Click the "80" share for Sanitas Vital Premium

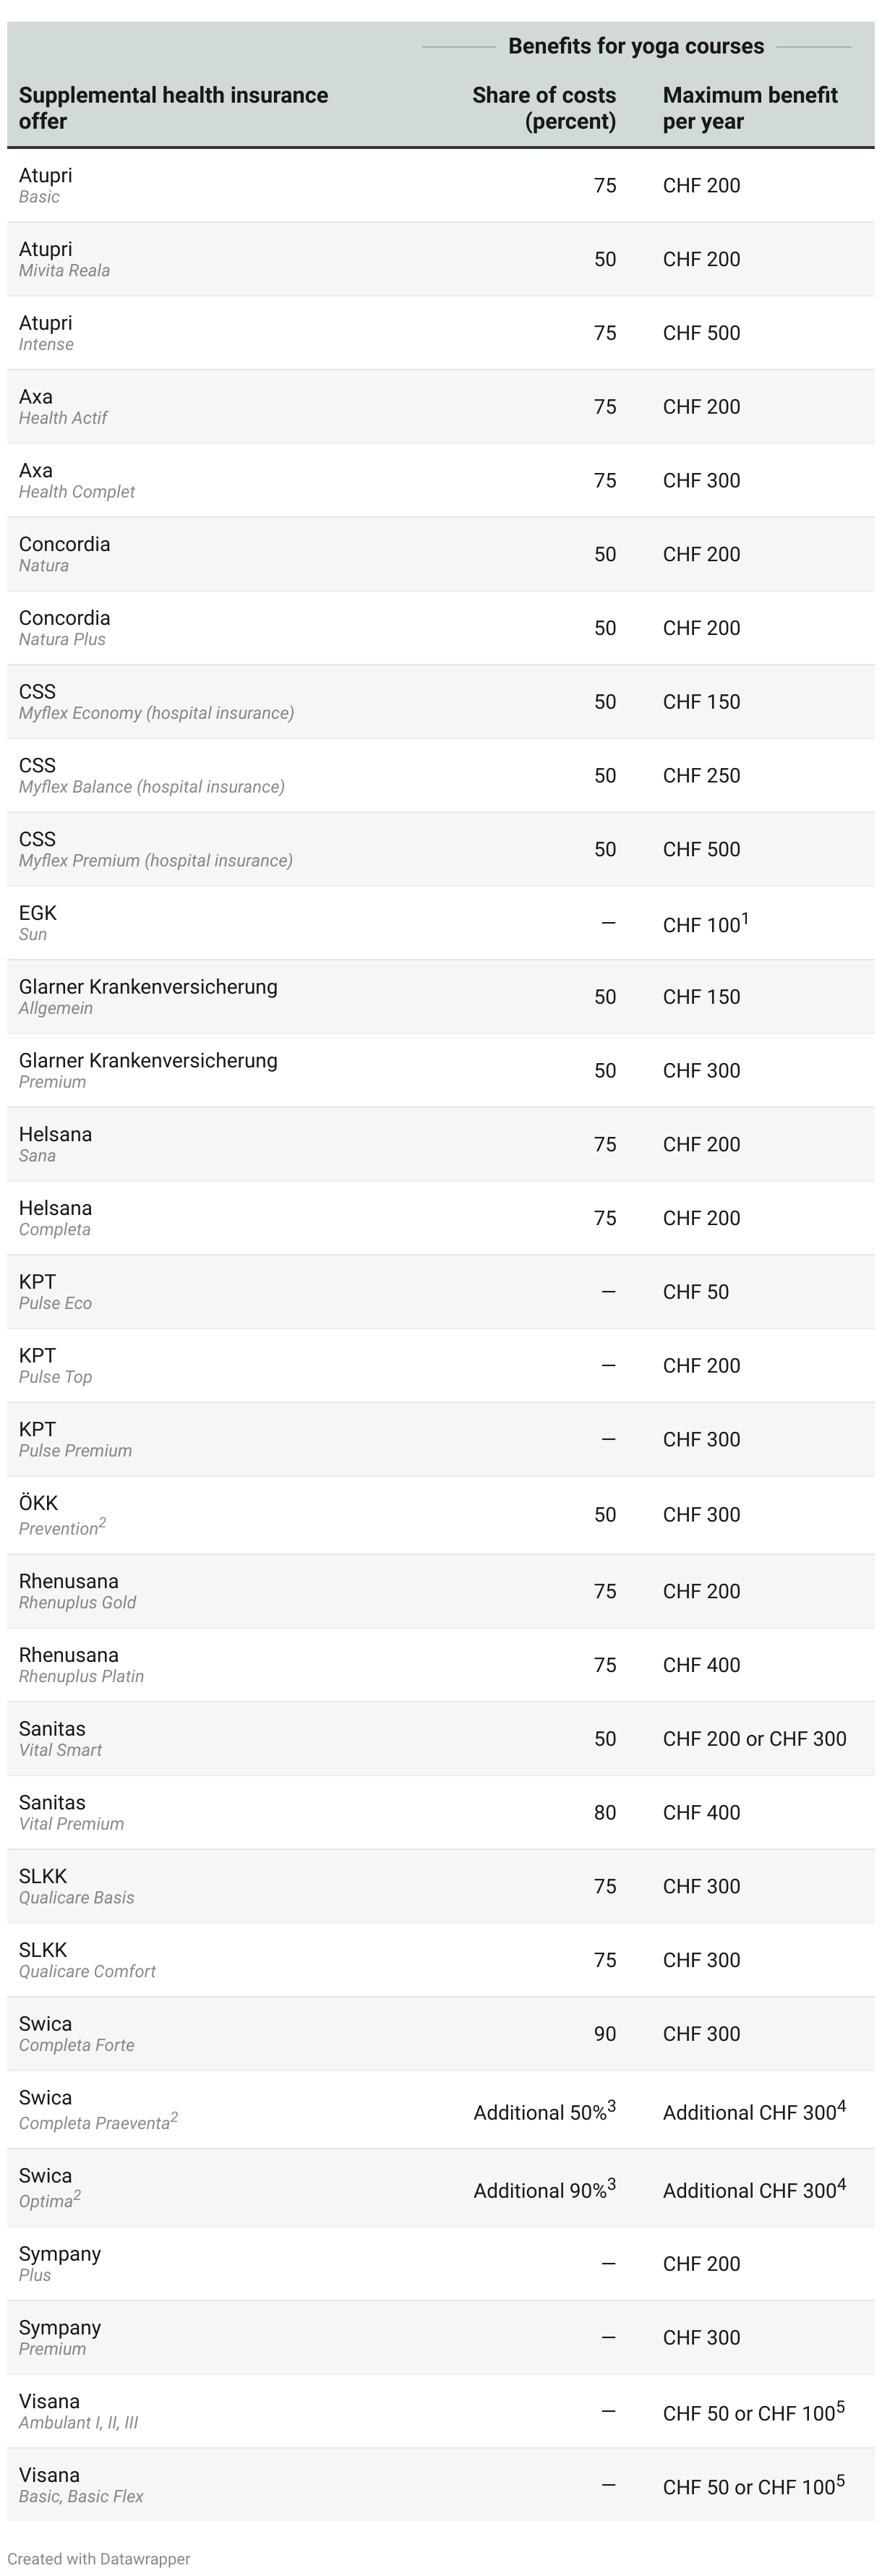click(x=605, y=1813)
